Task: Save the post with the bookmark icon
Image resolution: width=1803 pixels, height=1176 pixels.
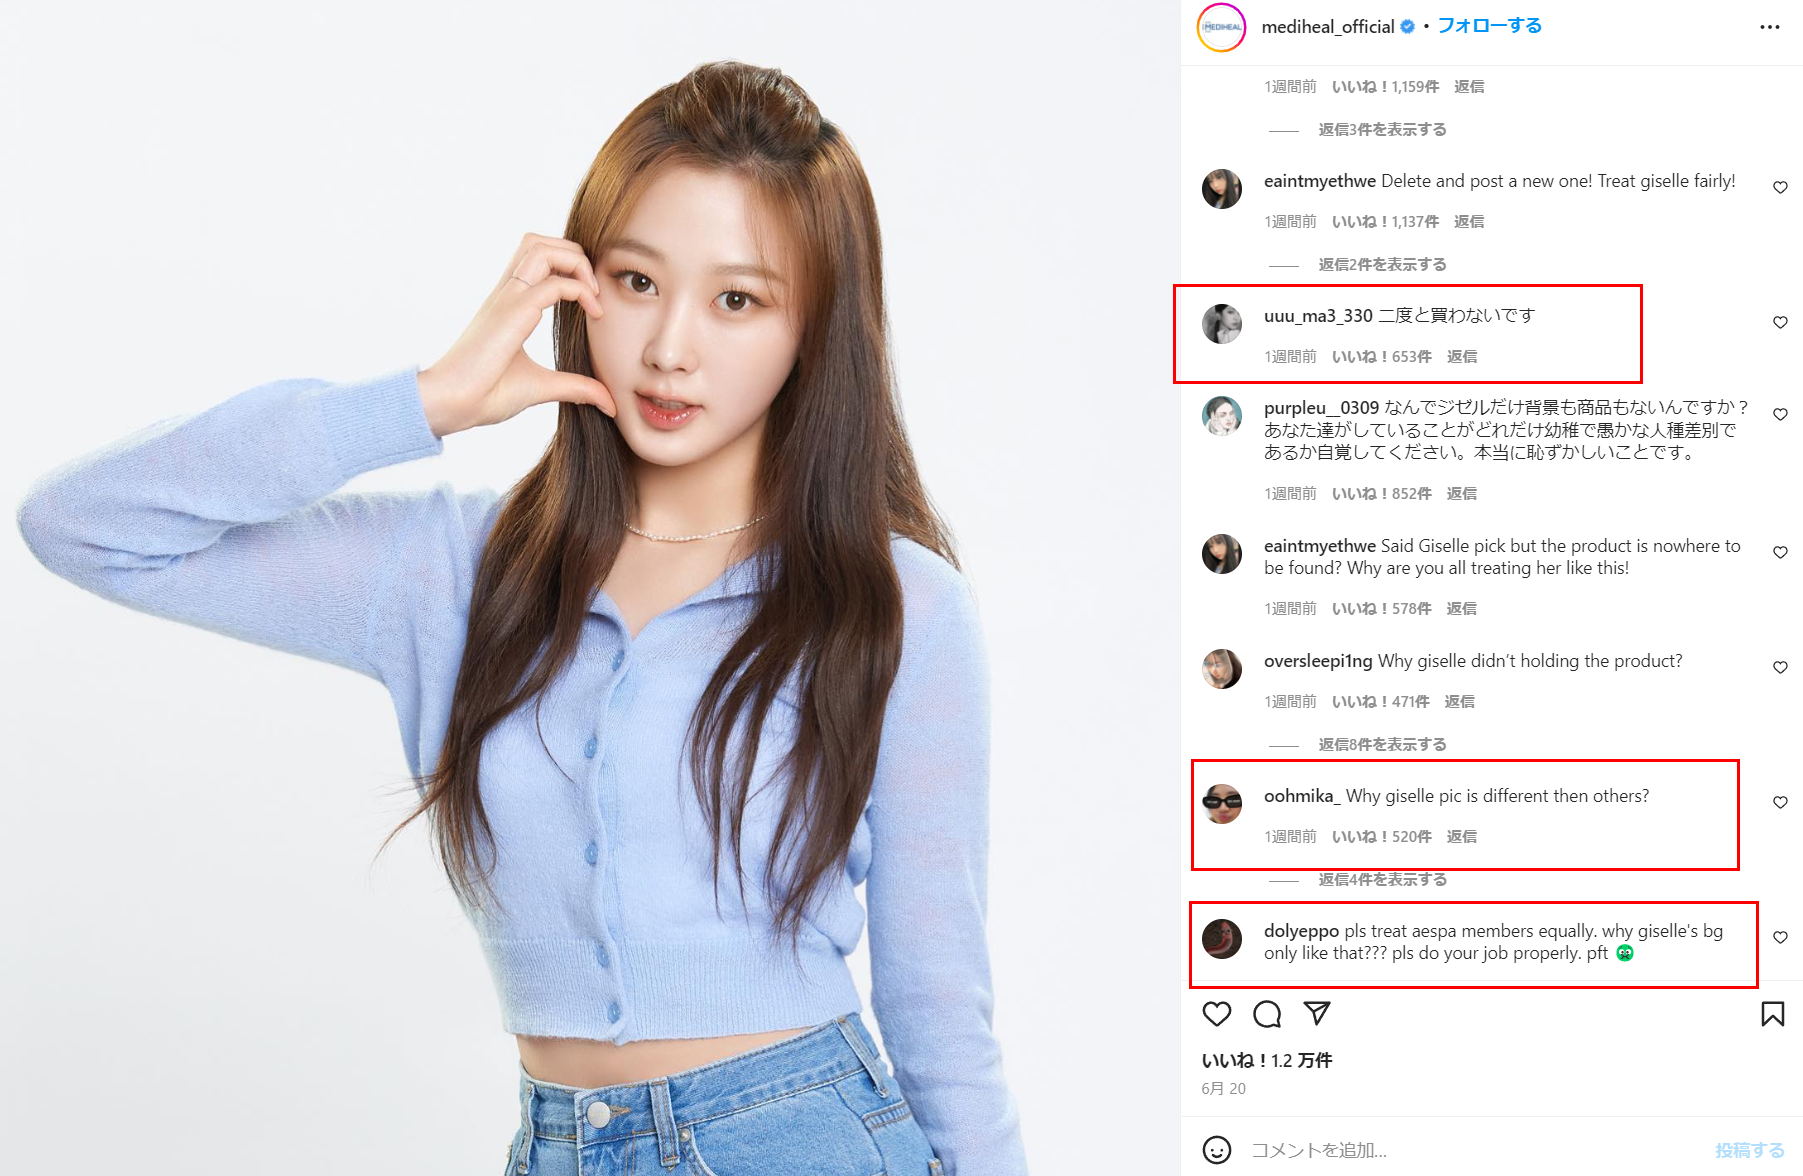Action: [1772, 1014]
